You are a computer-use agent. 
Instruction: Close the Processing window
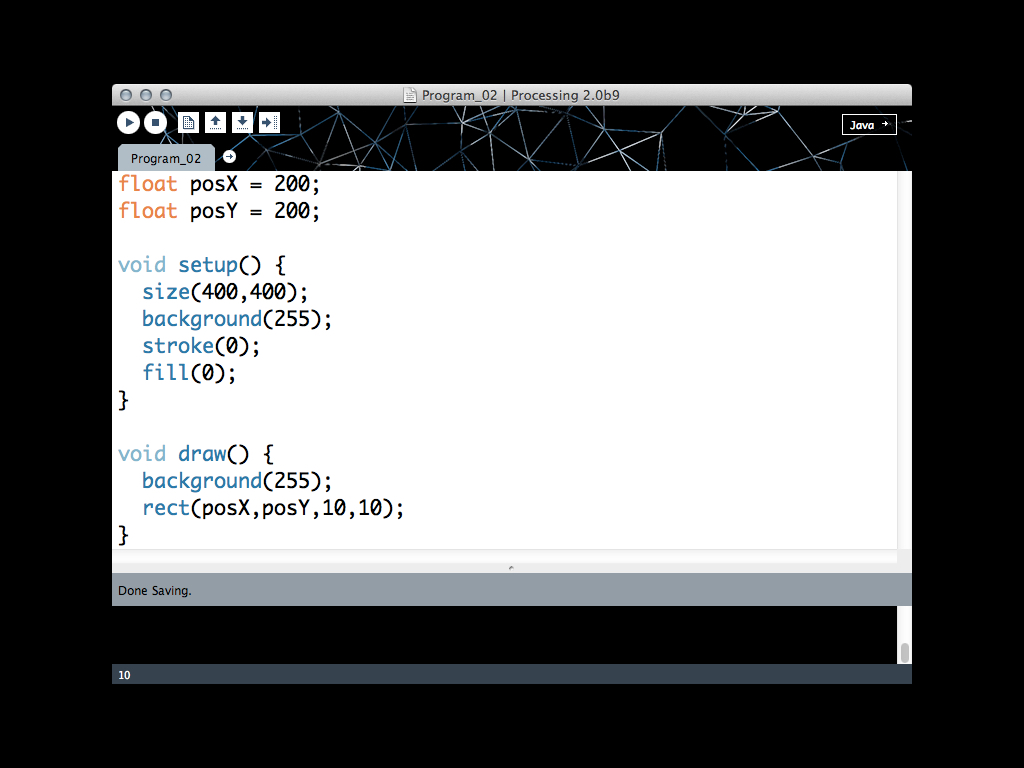coord(126,95)
